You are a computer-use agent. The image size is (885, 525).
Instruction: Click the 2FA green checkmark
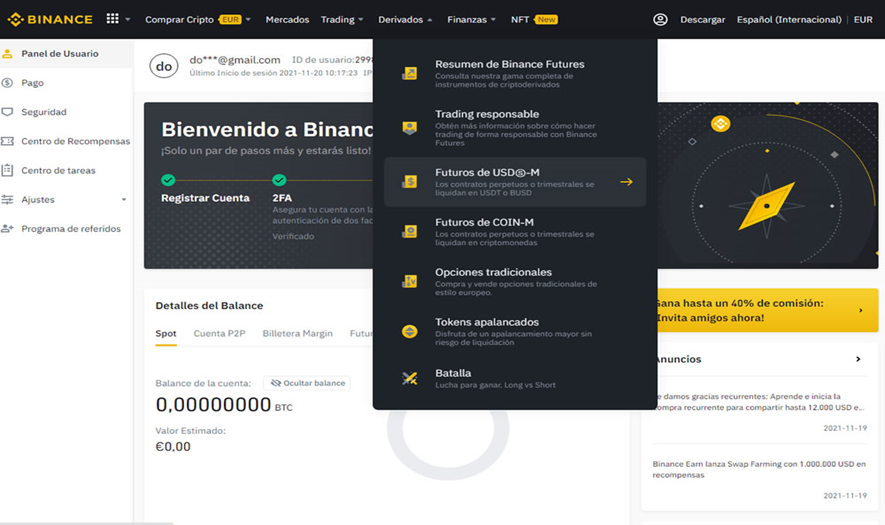(x=279, y=180)
